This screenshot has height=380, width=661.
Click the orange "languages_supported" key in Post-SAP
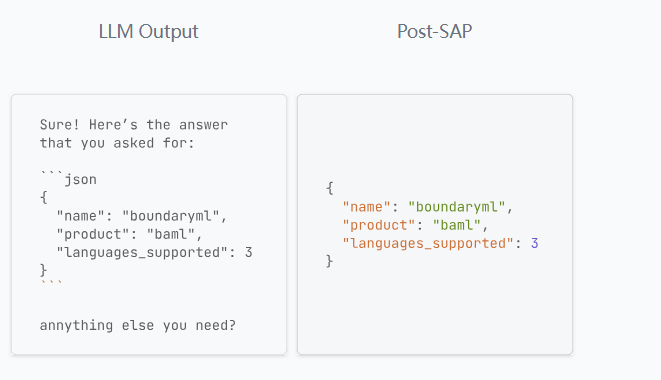pos(428,243)
